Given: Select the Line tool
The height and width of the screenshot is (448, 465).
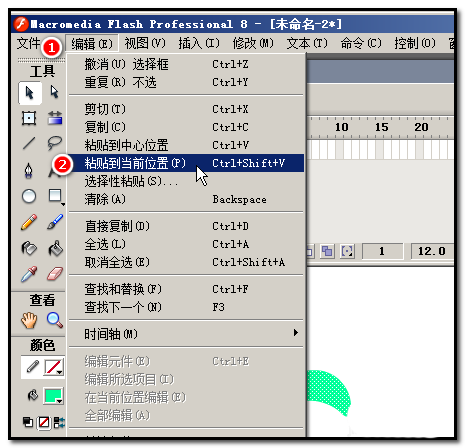Looking at the screenshot, I should pos(29,143).
